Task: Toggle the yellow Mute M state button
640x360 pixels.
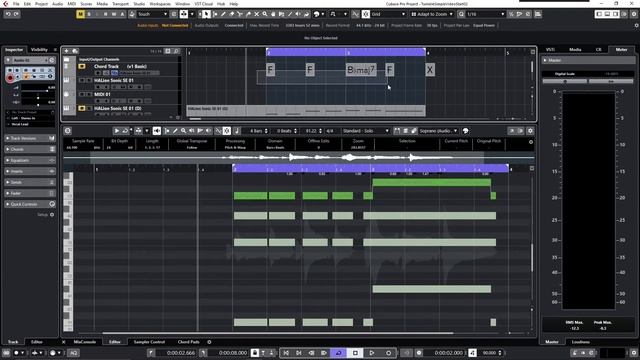Action: click(x=80, y=14)
